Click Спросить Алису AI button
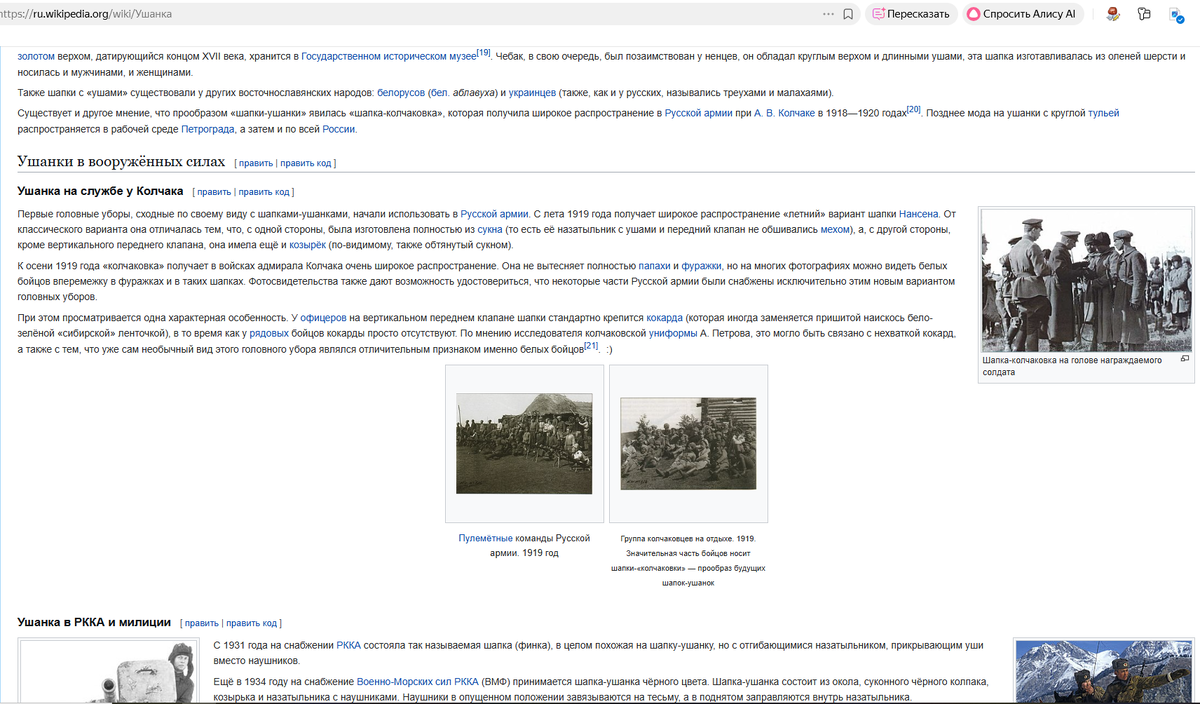Image resolution: width=1200 pixels, height=704 pixels. tap(1024, 14)
